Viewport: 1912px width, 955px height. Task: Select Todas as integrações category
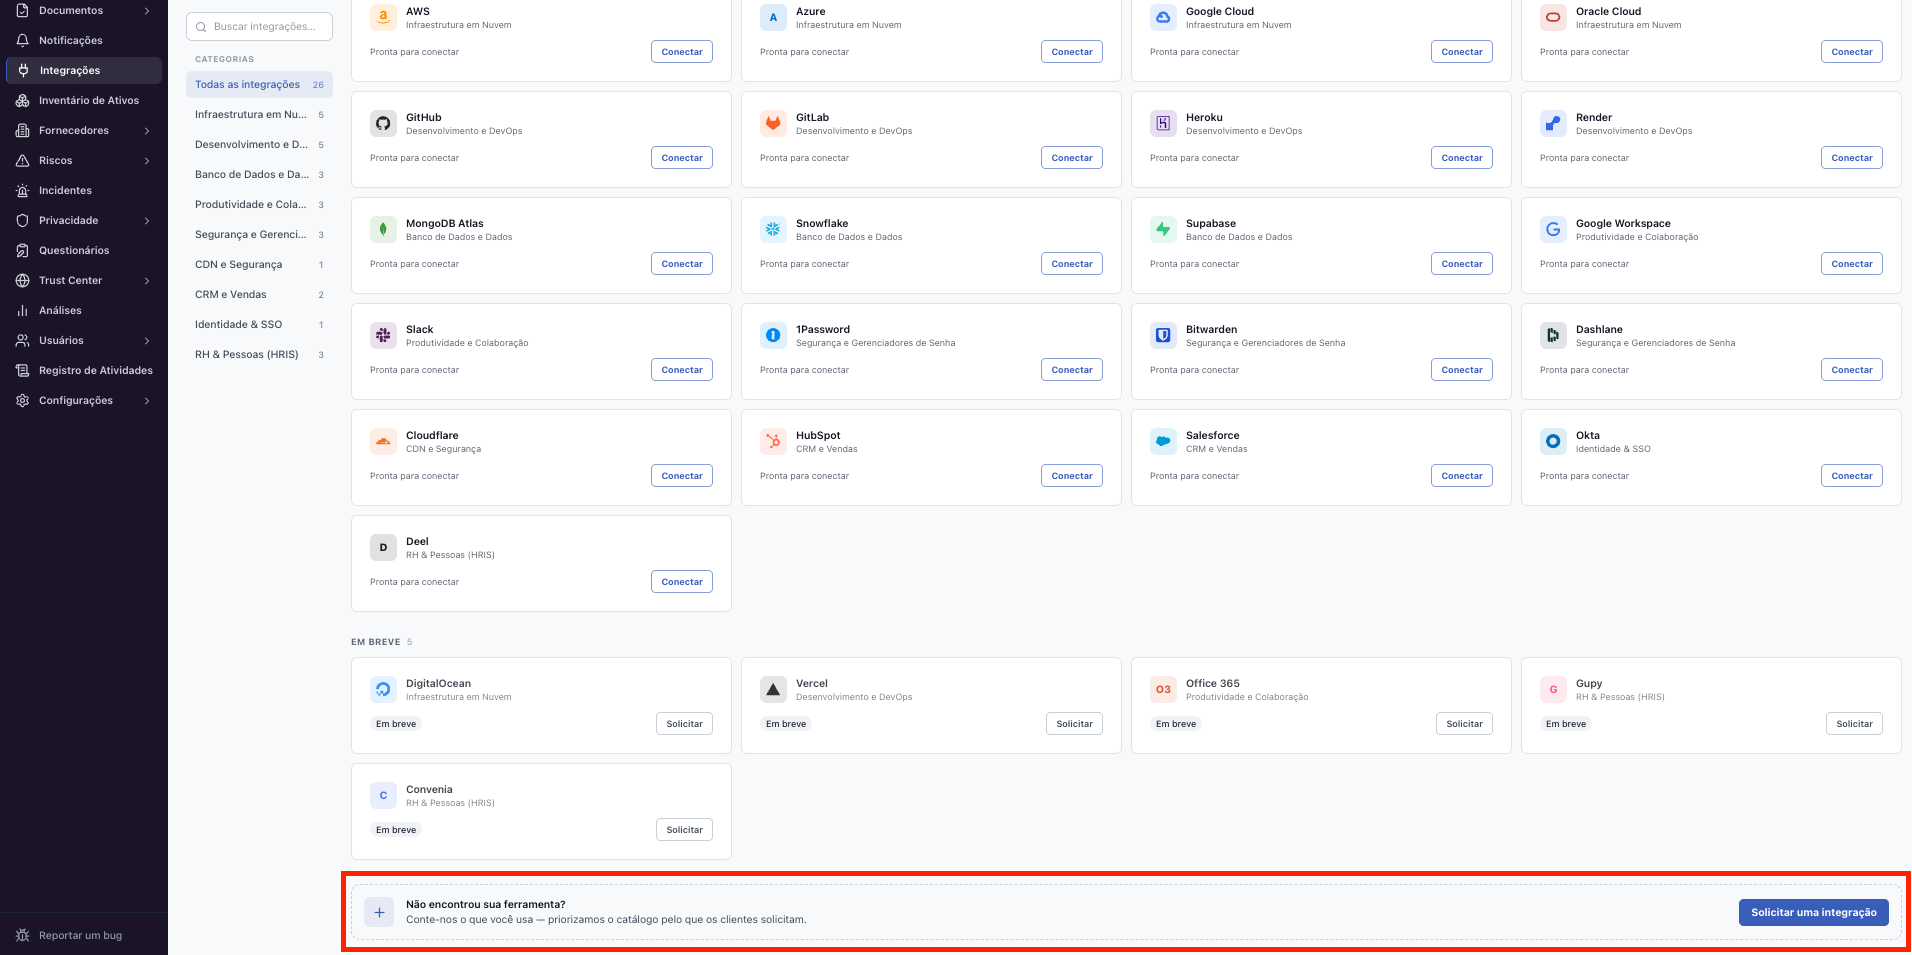[x=259, y=85]
